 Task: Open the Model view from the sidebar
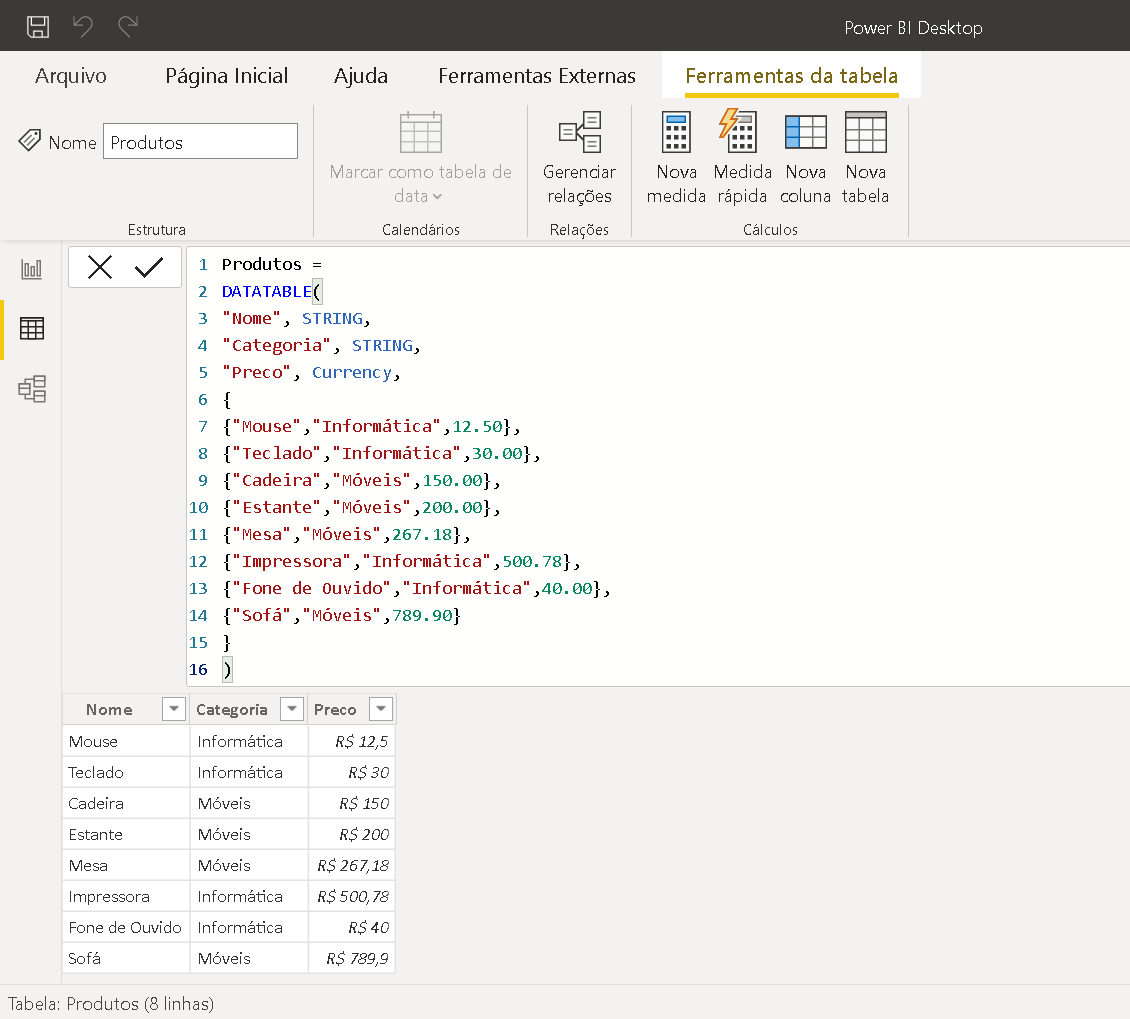(x=31, y=389)
